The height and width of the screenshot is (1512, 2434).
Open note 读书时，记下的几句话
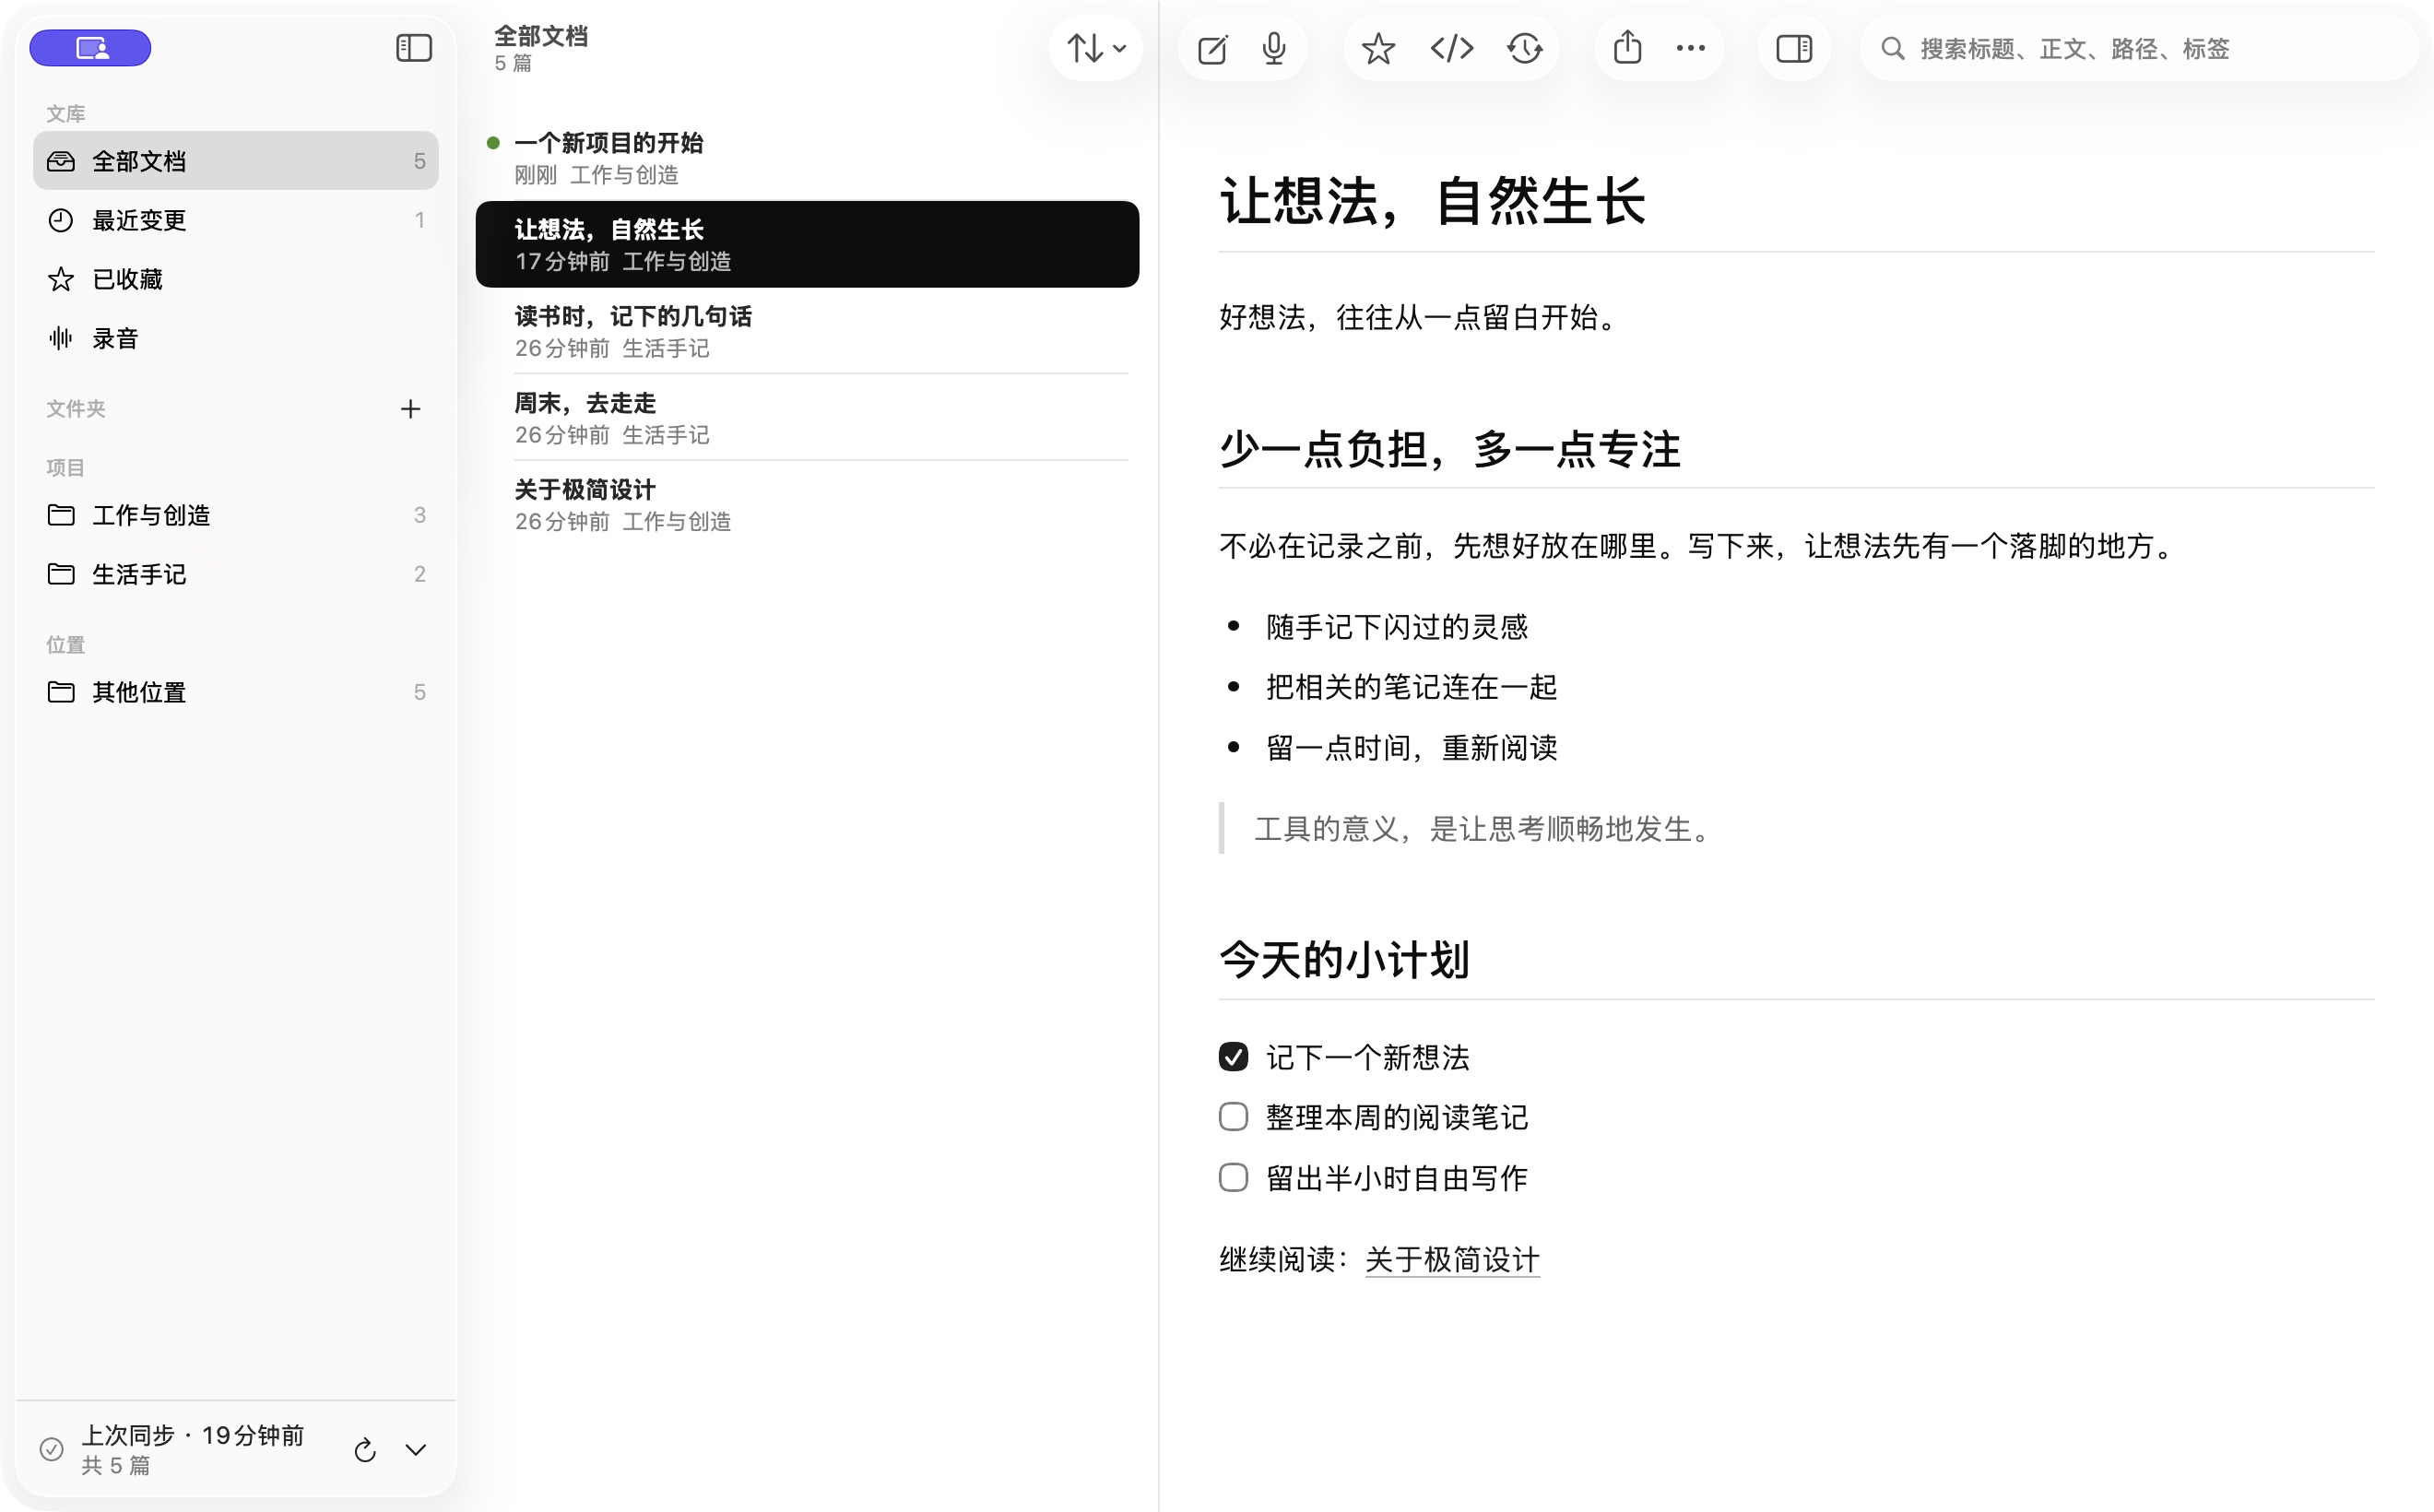pos(807,331)
